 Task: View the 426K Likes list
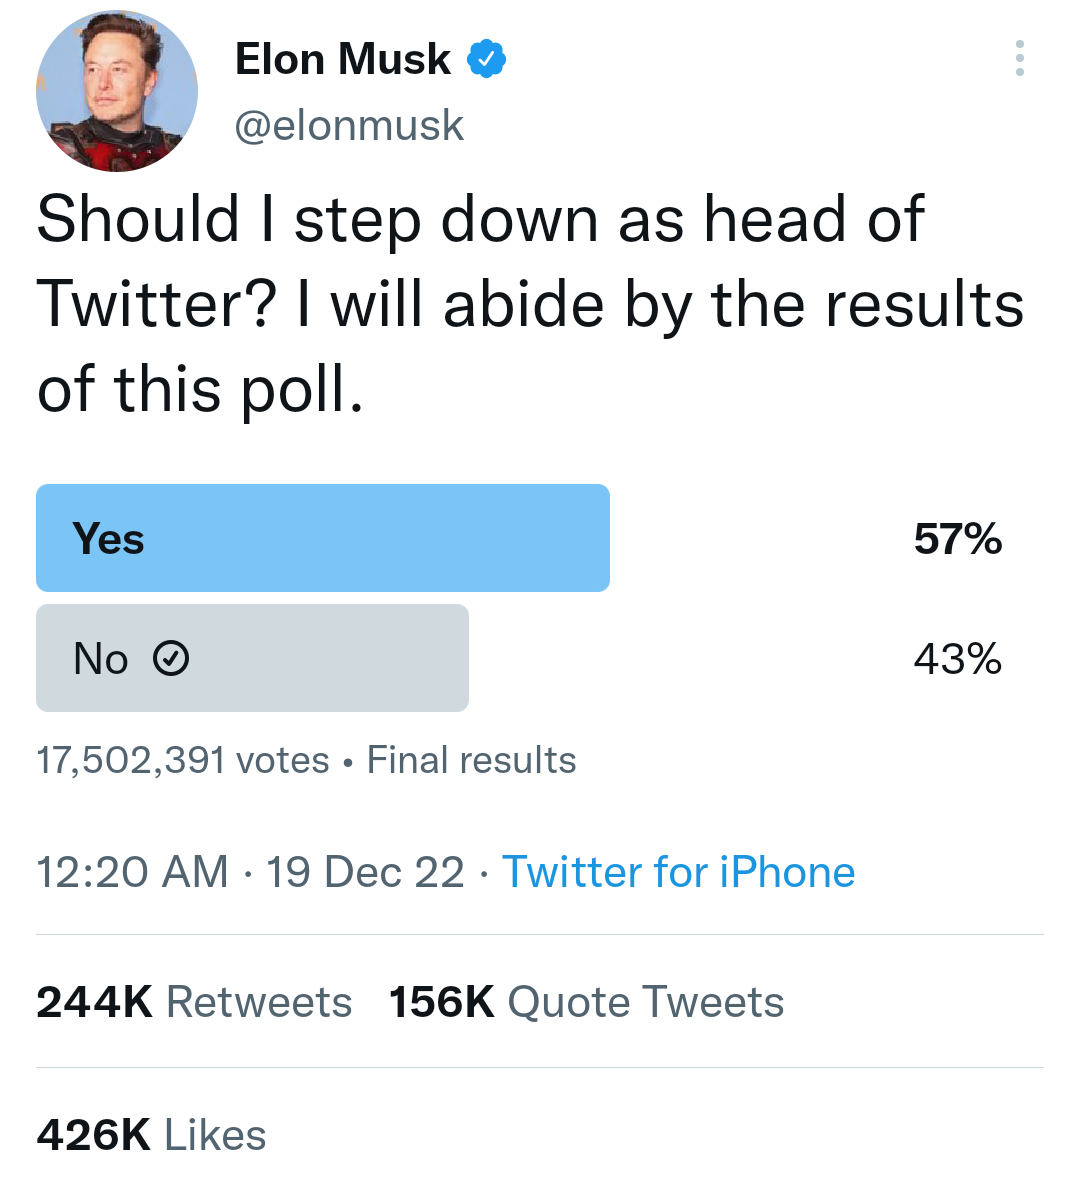click(x=151, y=1135)
